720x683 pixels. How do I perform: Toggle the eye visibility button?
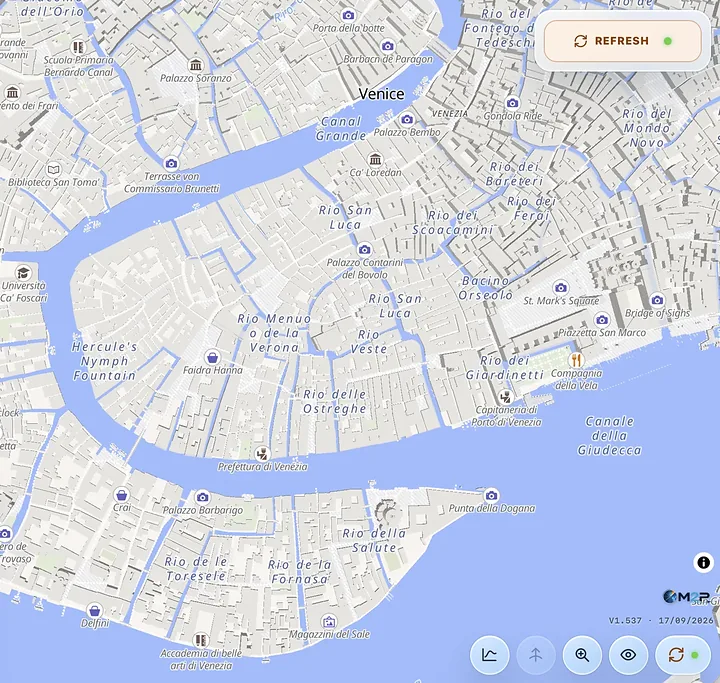pyautogui.click(x=628, y=655)
